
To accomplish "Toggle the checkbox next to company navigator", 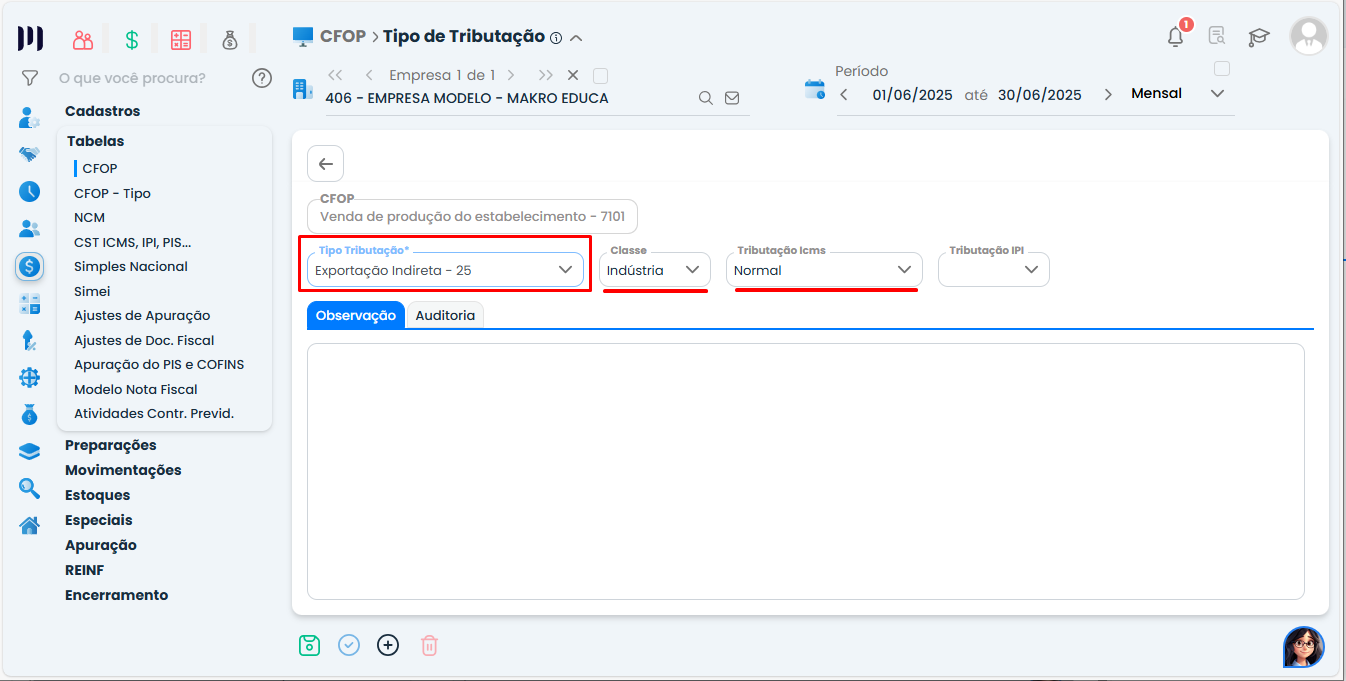I will [x=600, y=75].
